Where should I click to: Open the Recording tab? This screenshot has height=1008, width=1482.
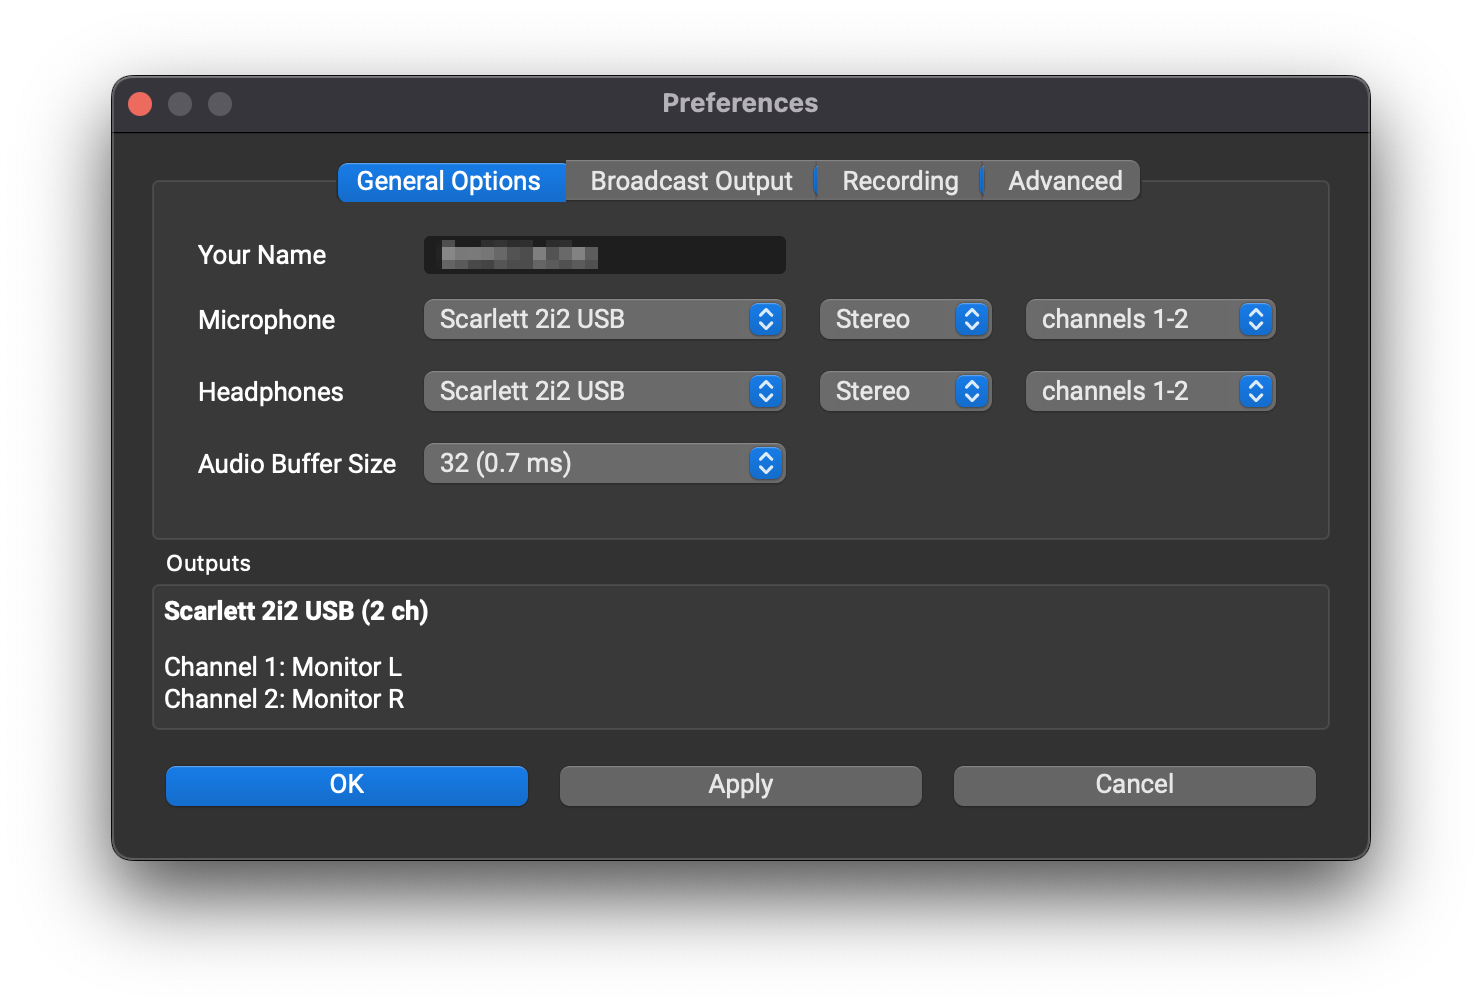point(899,181)
